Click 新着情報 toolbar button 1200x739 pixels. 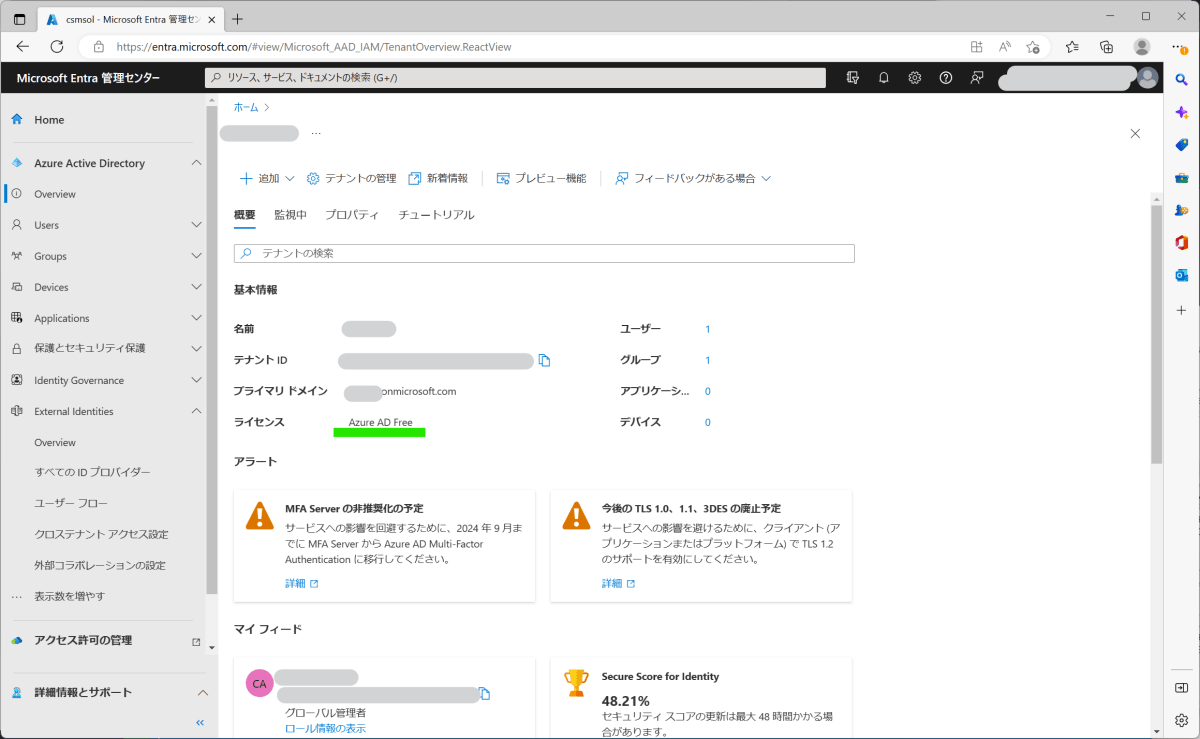click(438, 178)
